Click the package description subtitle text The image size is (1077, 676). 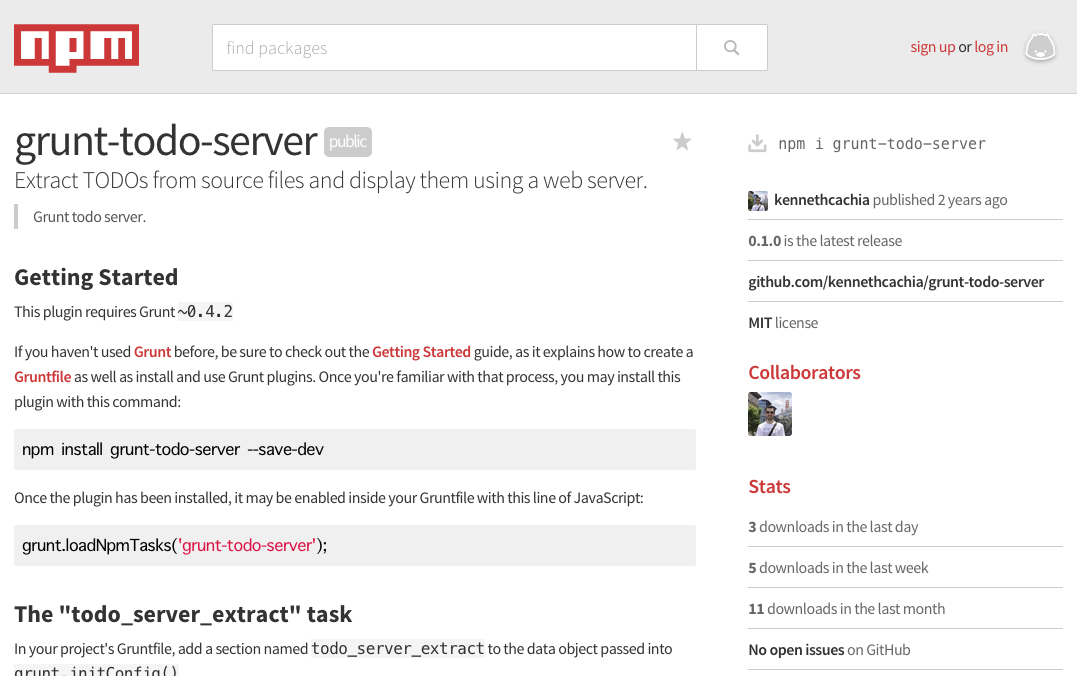[x=331, y=180]
